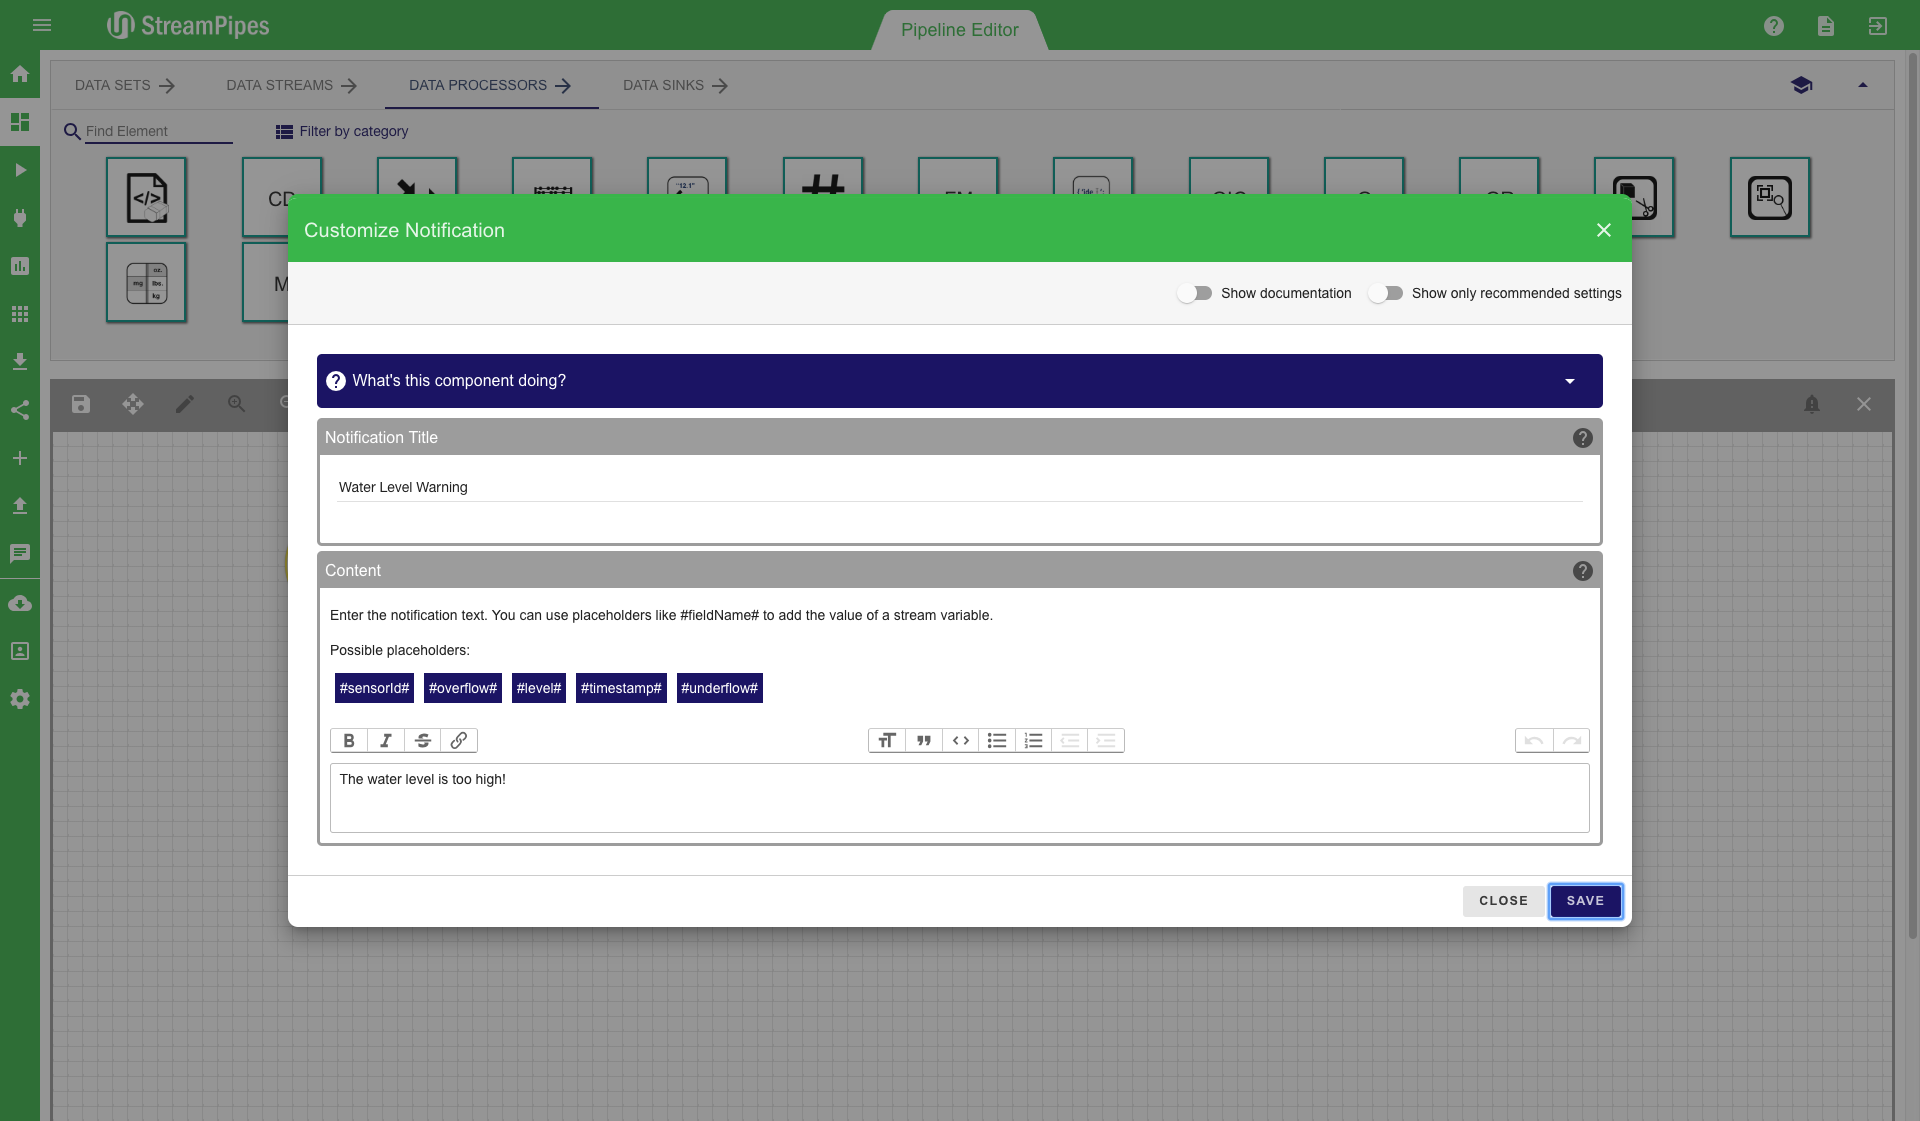Screen dimensions: 1920x1121
Task: Click the Notification Title input field
Action: [x=959, y=487]
